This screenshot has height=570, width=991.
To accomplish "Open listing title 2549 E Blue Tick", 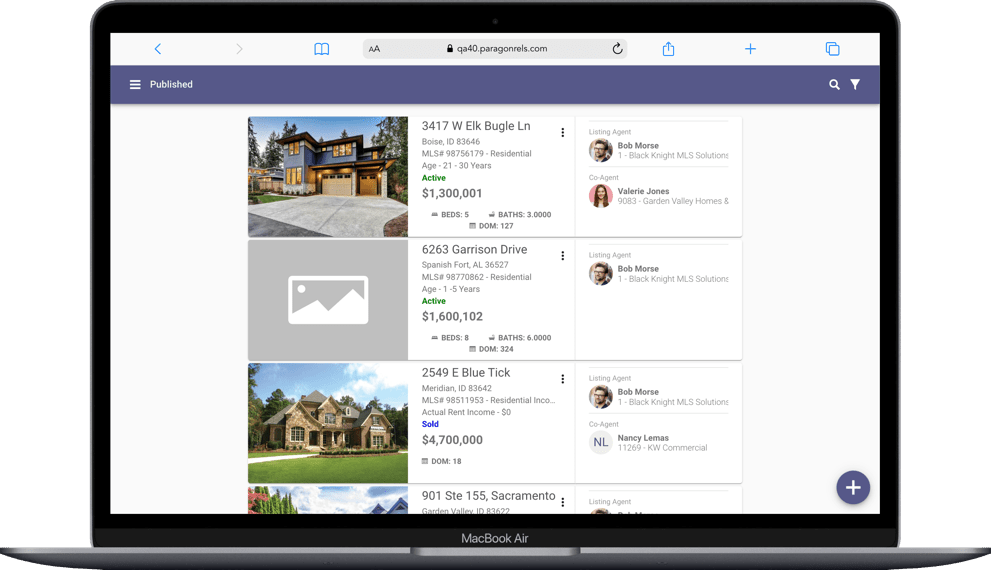I will (x=466, y=373).
